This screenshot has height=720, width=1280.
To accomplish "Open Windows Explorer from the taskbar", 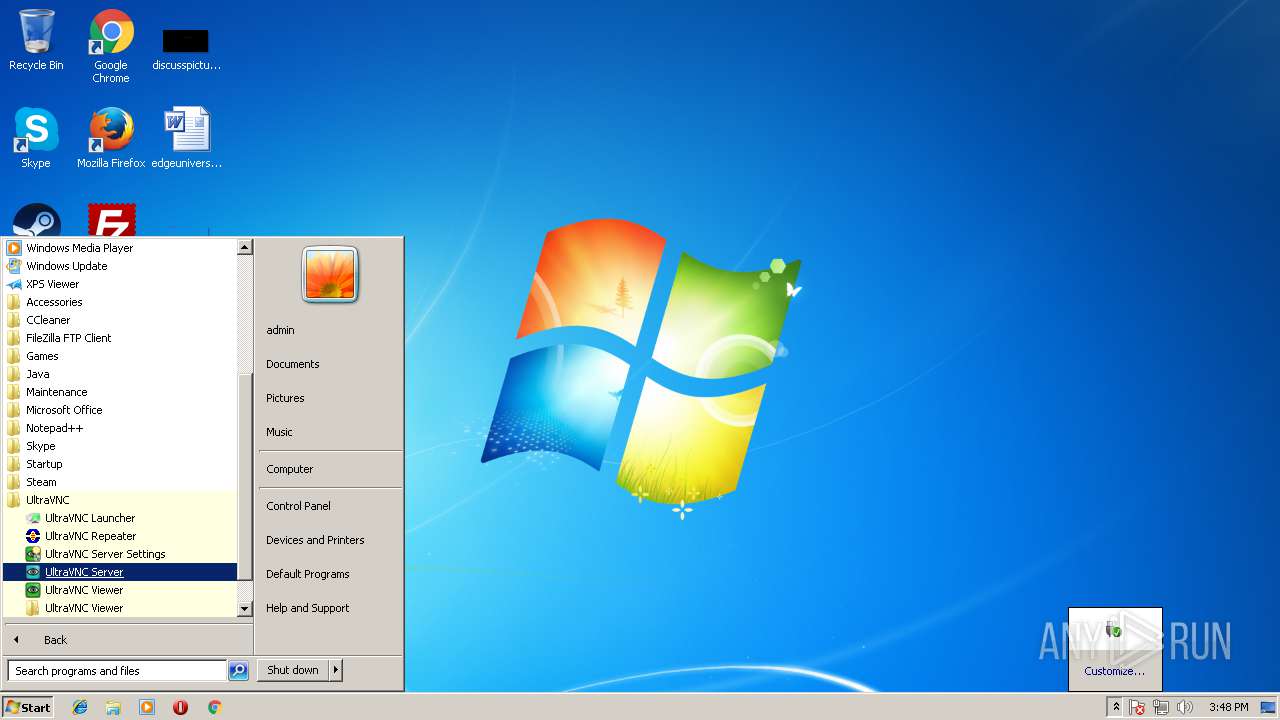I will pyautogui.click(x=113, y=707).
